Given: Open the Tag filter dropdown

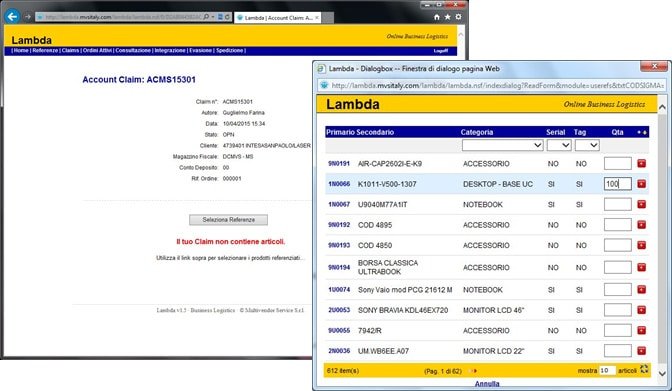Looking at the screenshot, I should point(587,145).
